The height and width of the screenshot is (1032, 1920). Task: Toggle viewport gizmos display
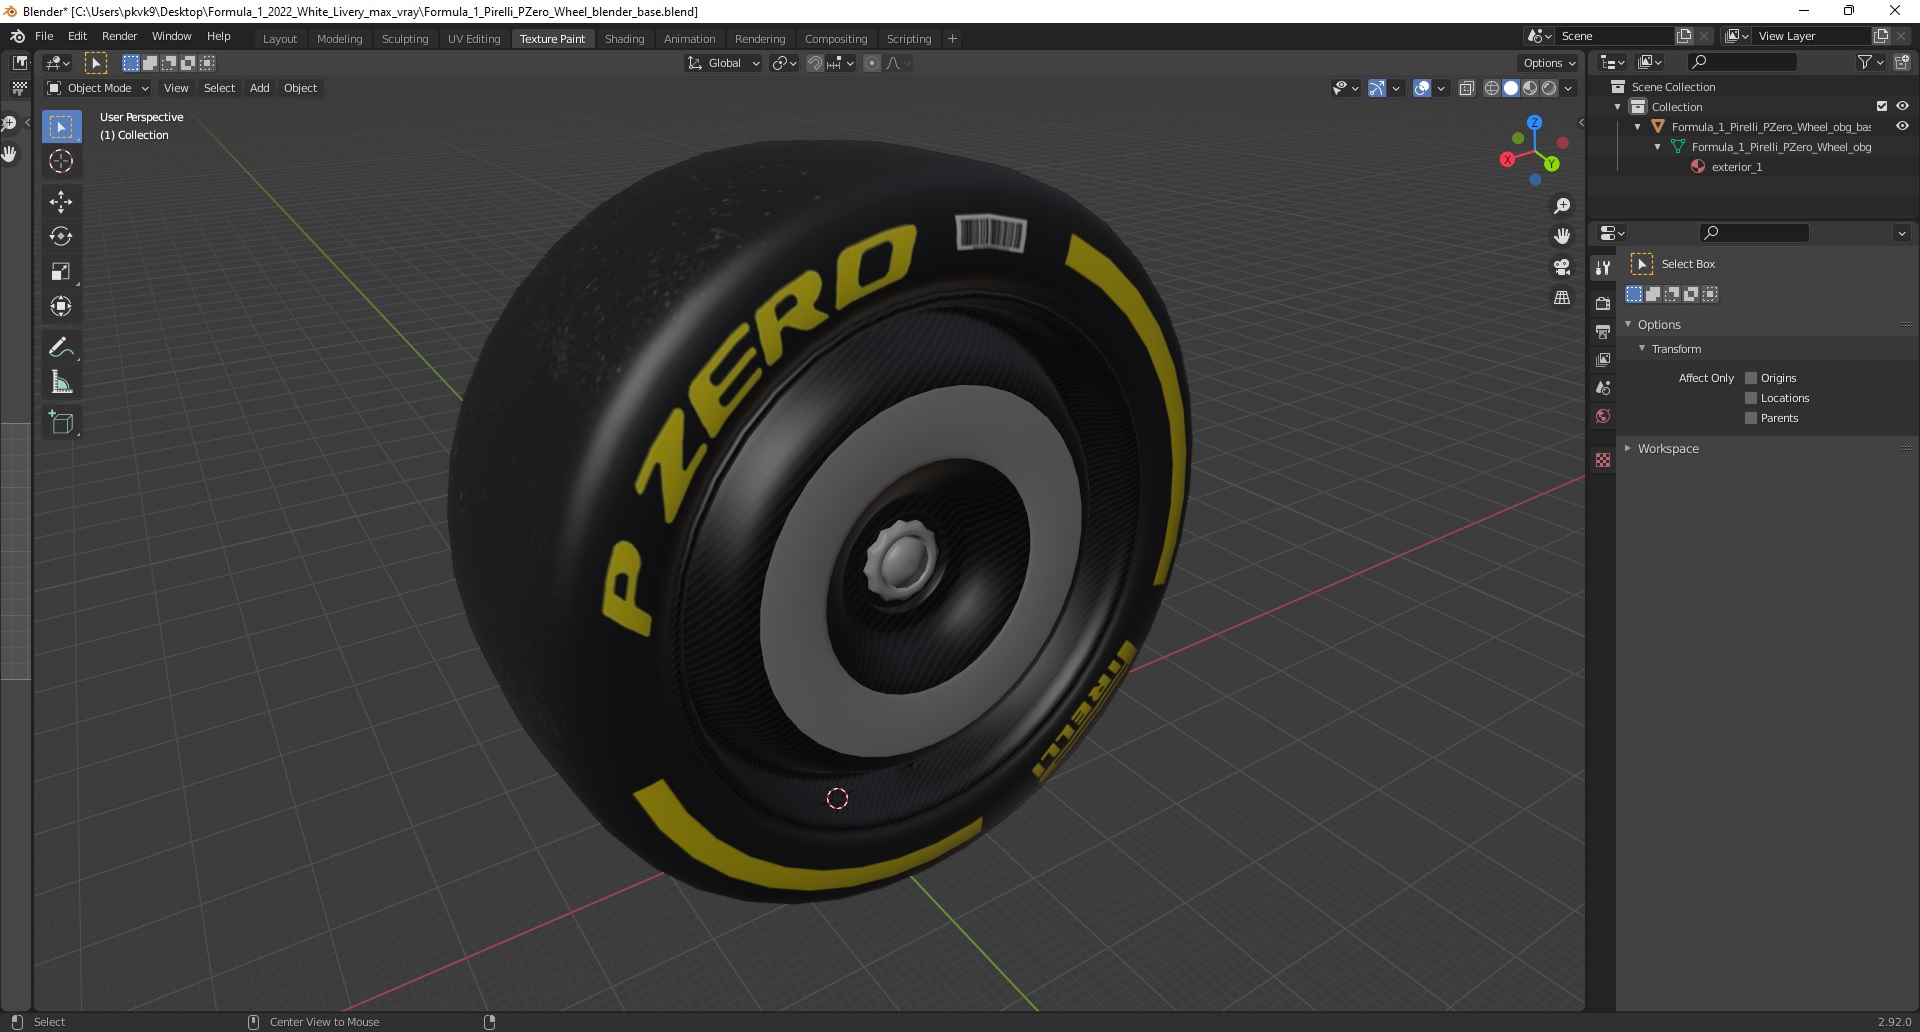pos(1377,88)
